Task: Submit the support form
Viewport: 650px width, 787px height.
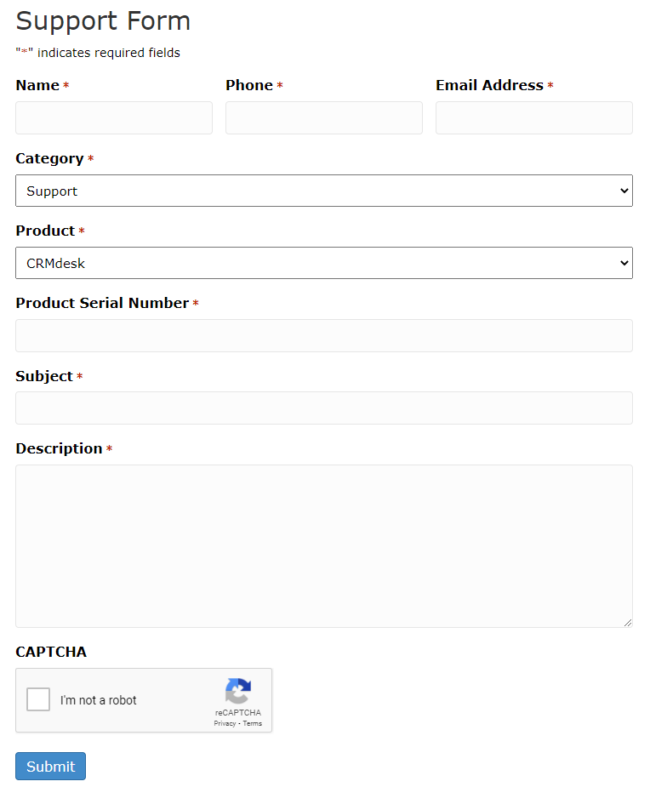Action: point(51,766)
